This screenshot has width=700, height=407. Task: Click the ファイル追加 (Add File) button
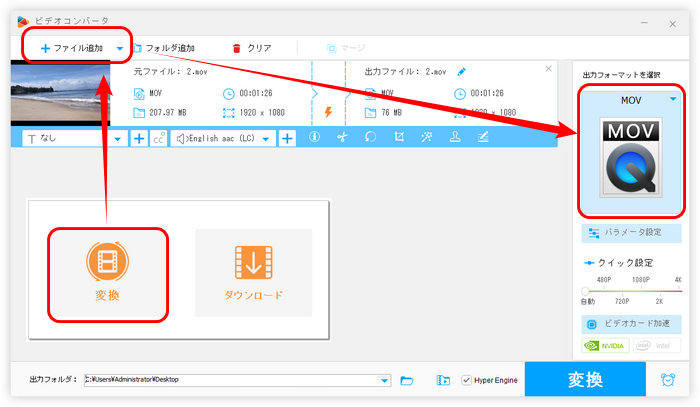[x=71, y=48]
